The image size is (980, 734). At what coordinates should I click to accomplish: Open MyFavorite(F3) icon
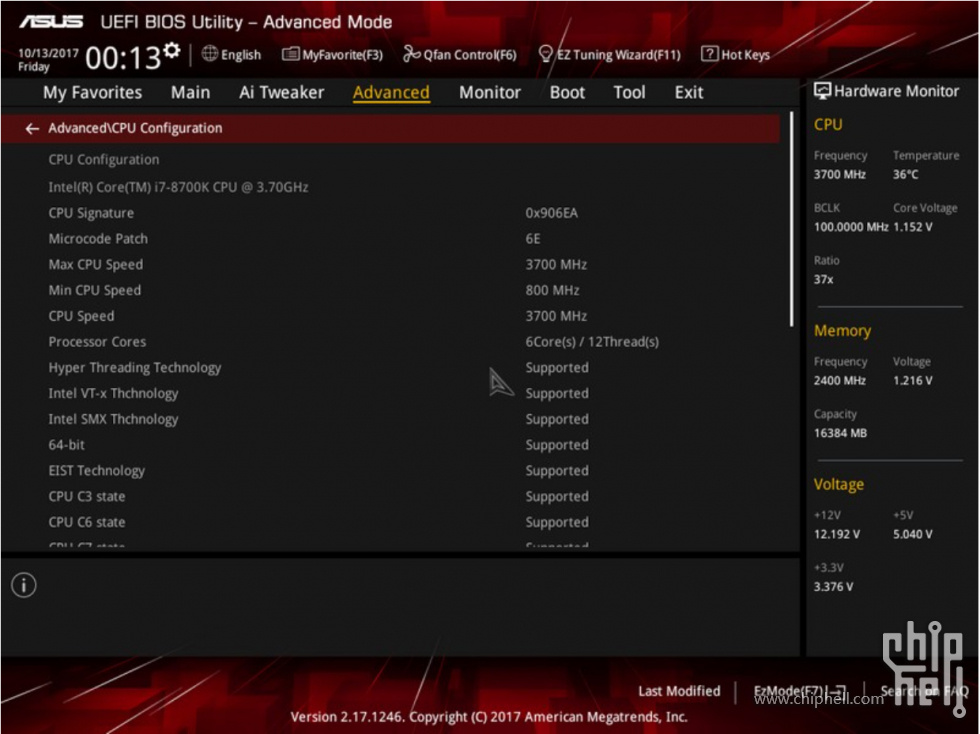click(290, 54)
